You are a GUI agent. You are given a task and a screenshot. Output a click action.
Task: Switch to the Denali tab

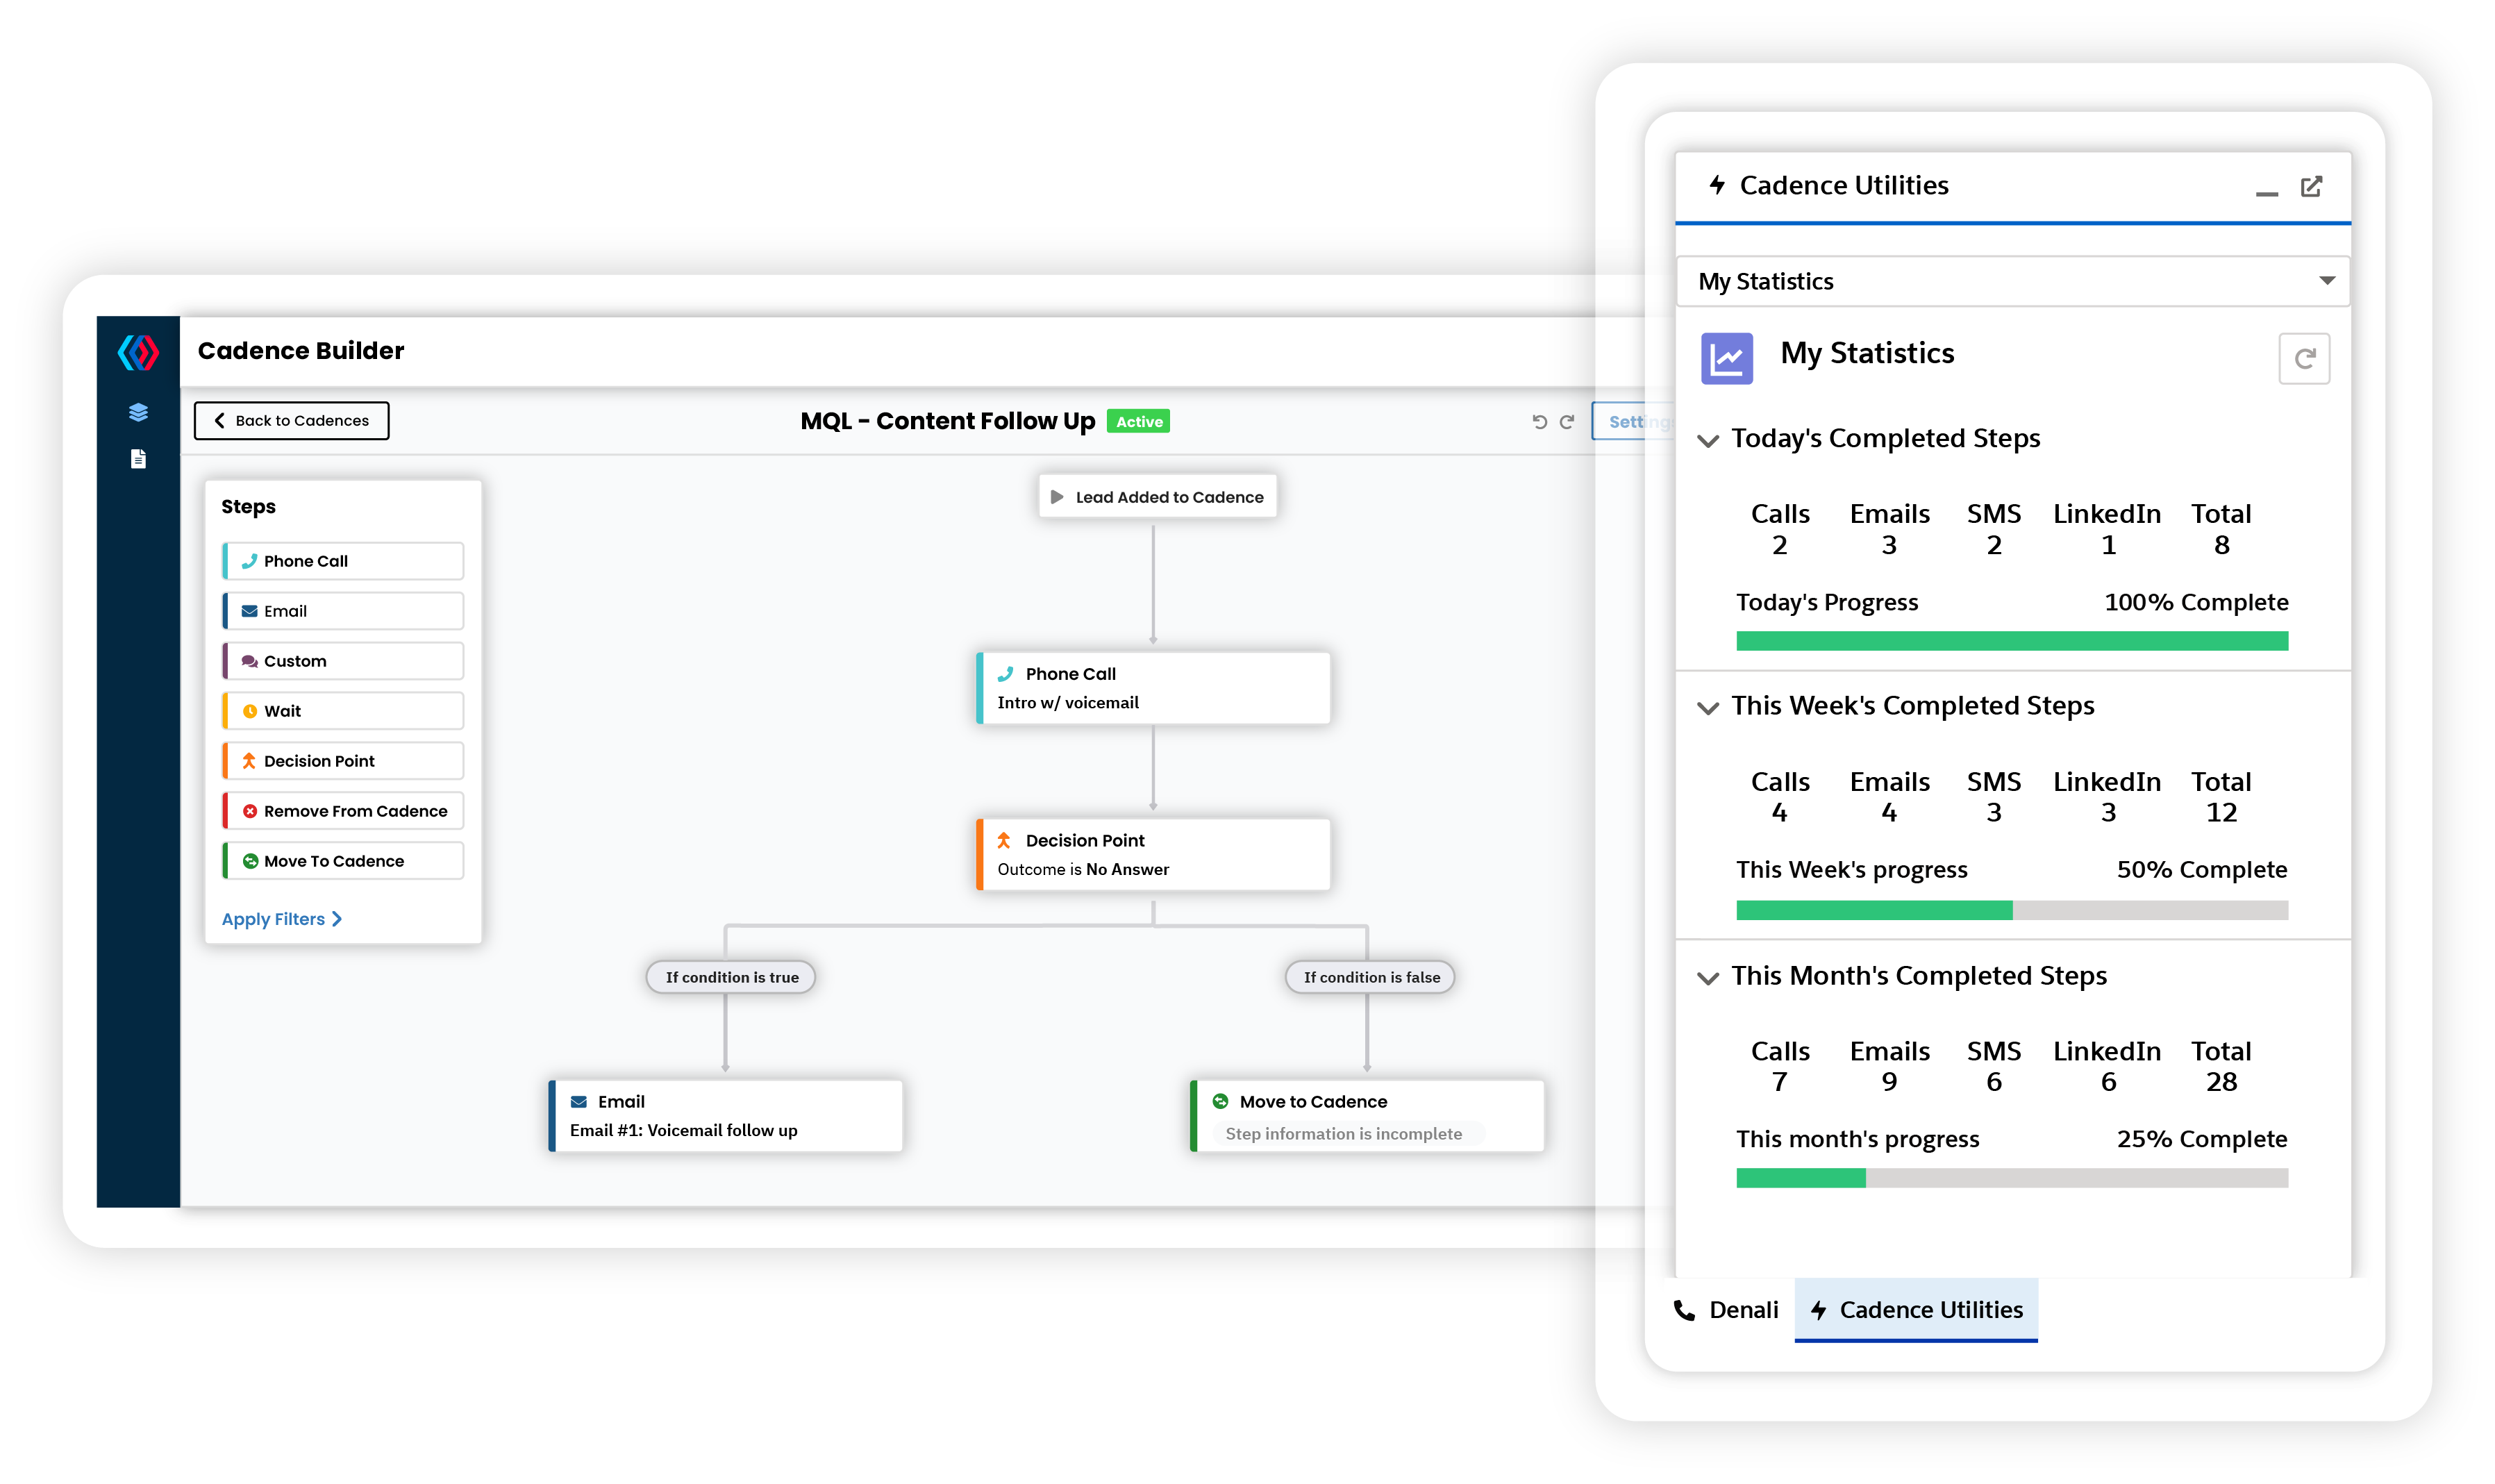(1727, 1310)
